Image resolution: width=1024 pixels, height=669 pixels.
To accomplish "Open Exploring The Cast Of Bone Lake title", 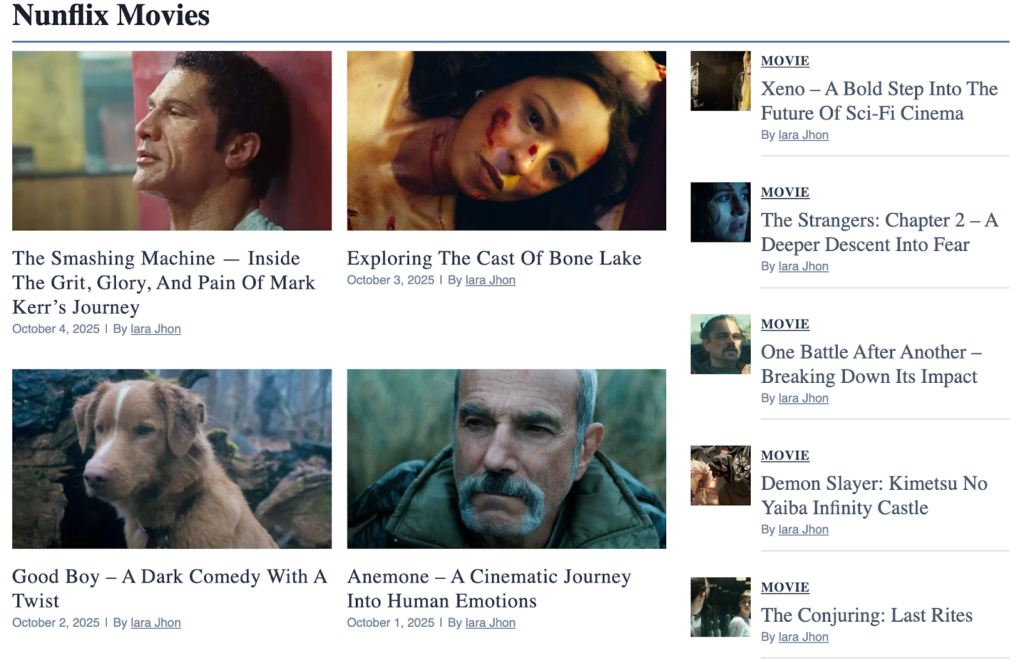I will pyautogui.click(x=494, y=258).
